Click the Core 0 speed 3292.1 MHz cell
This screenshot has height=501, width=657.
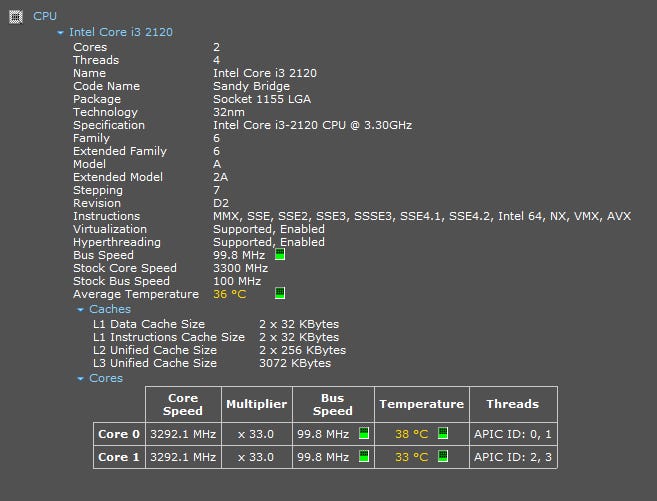(x=183, y=434)
